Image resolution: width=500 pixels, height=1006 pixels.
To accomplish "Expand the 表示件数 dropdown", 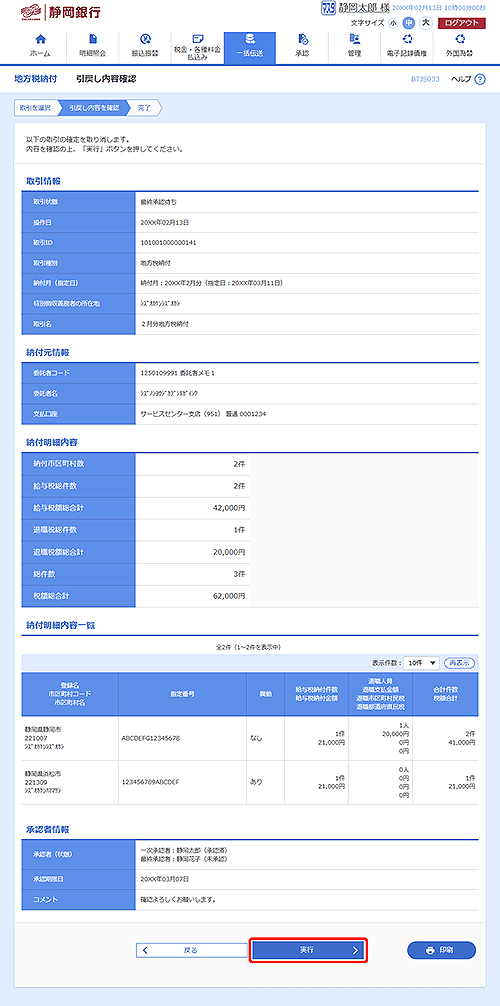I will (x=421, y=662).
